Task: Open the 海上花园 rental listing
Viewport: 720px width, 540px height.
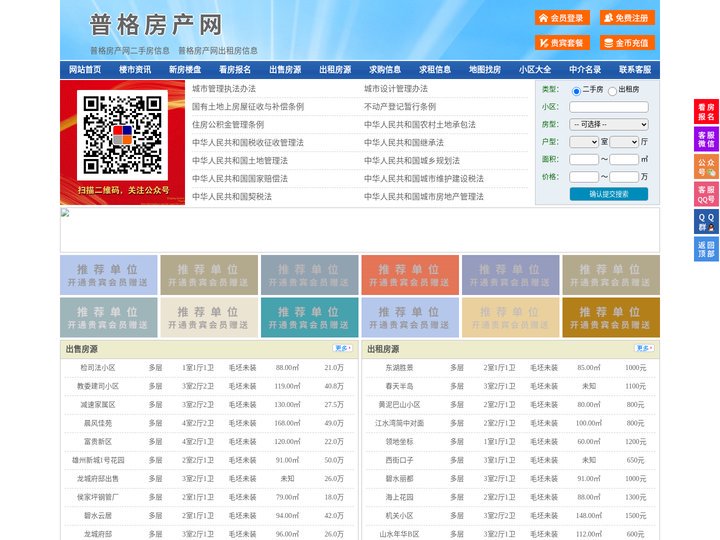Action: [x=399, y=497]
